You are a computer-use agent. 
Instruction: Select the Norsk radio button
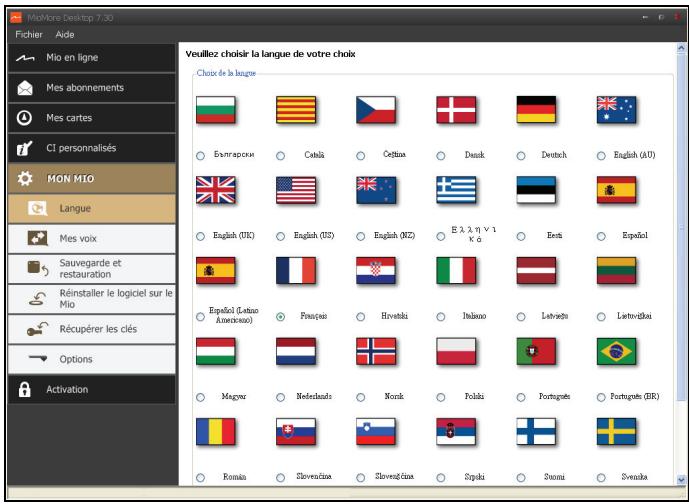pos(361,397)
